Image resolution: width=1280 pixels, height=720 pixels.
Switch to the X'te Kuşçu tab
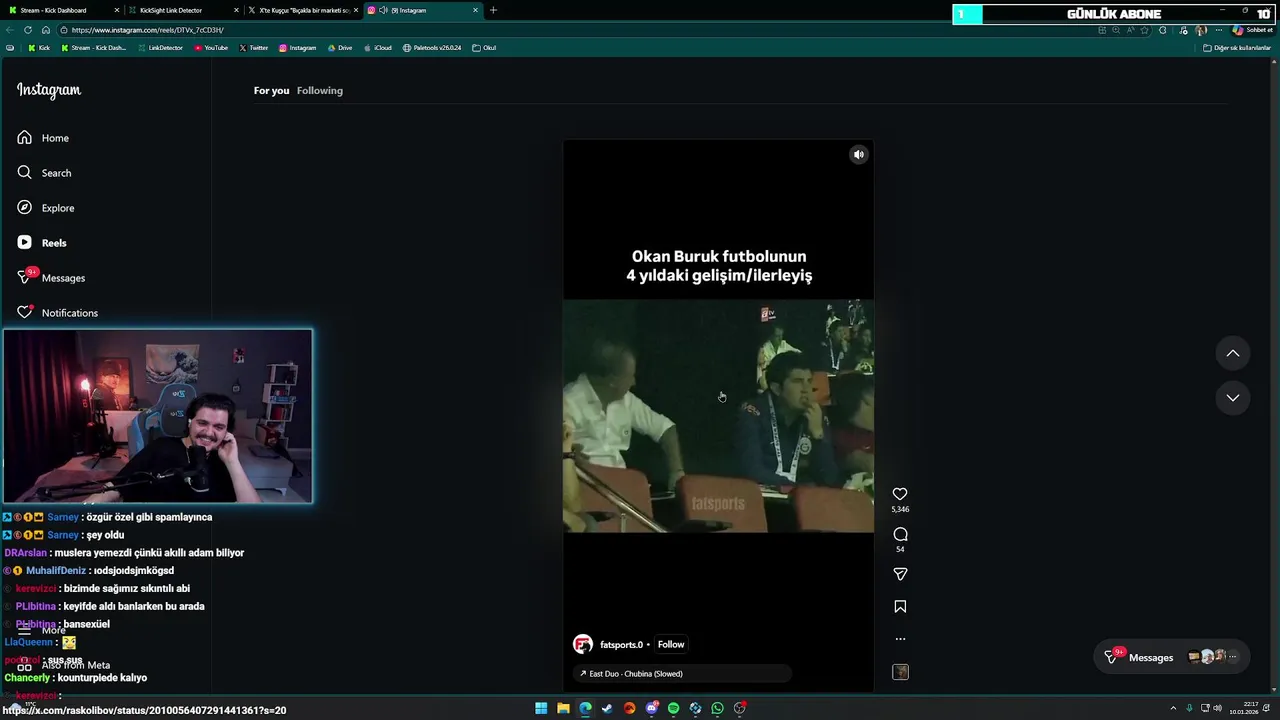pyautogui.click(x=302, y=10)
